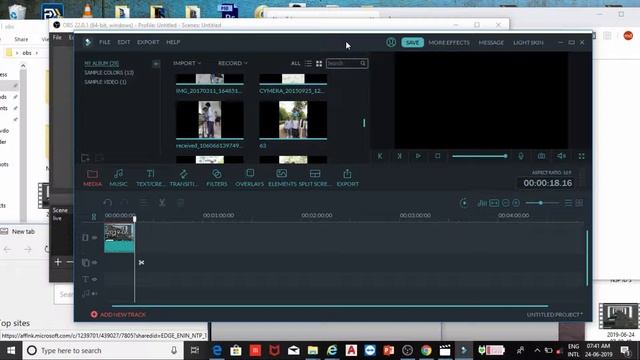Image resolution: width=640 pixels, height=360 pixels.
Task: Click the Save button
Action: click(x=412, y=42)
